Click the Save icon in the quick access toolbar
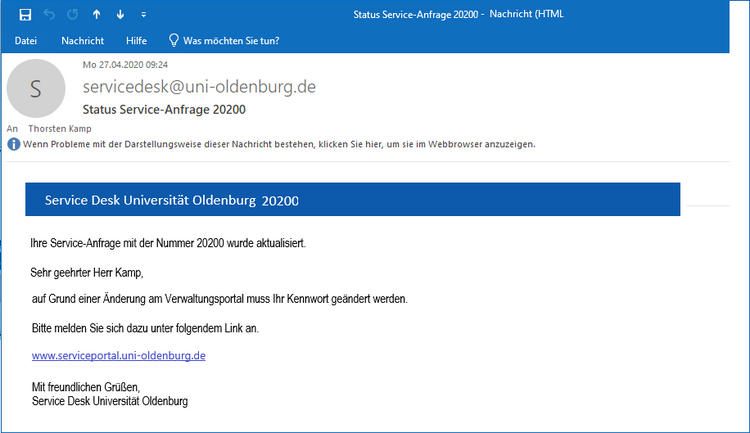750x433 pixels. pyautogui.click(x=25, y=15)
